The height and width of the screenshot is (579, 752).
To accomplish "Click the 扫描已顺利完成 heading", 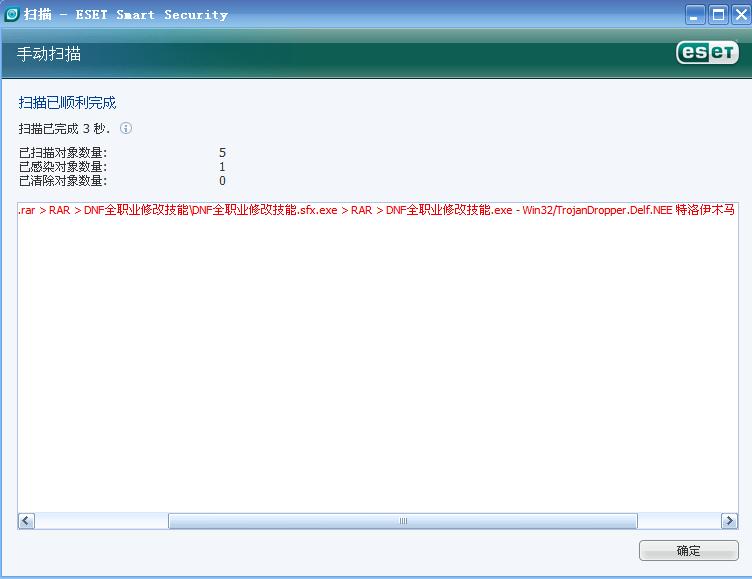I will tap(67, 103).
